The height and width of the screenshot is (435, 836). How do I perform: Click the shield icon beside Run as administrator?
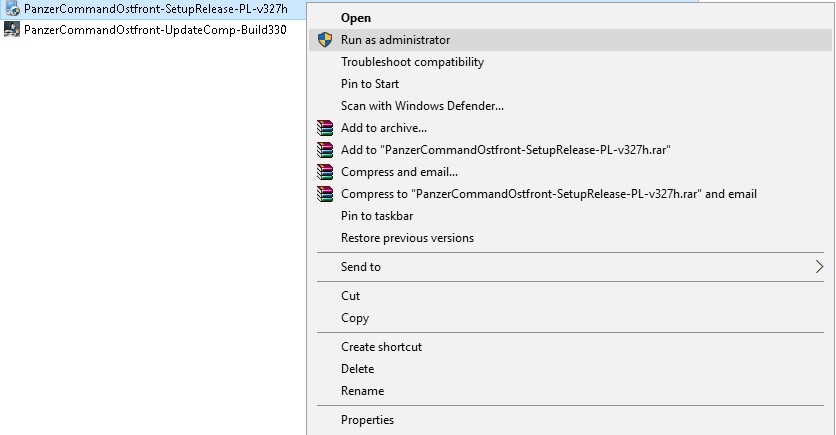(x=324, y=40)
